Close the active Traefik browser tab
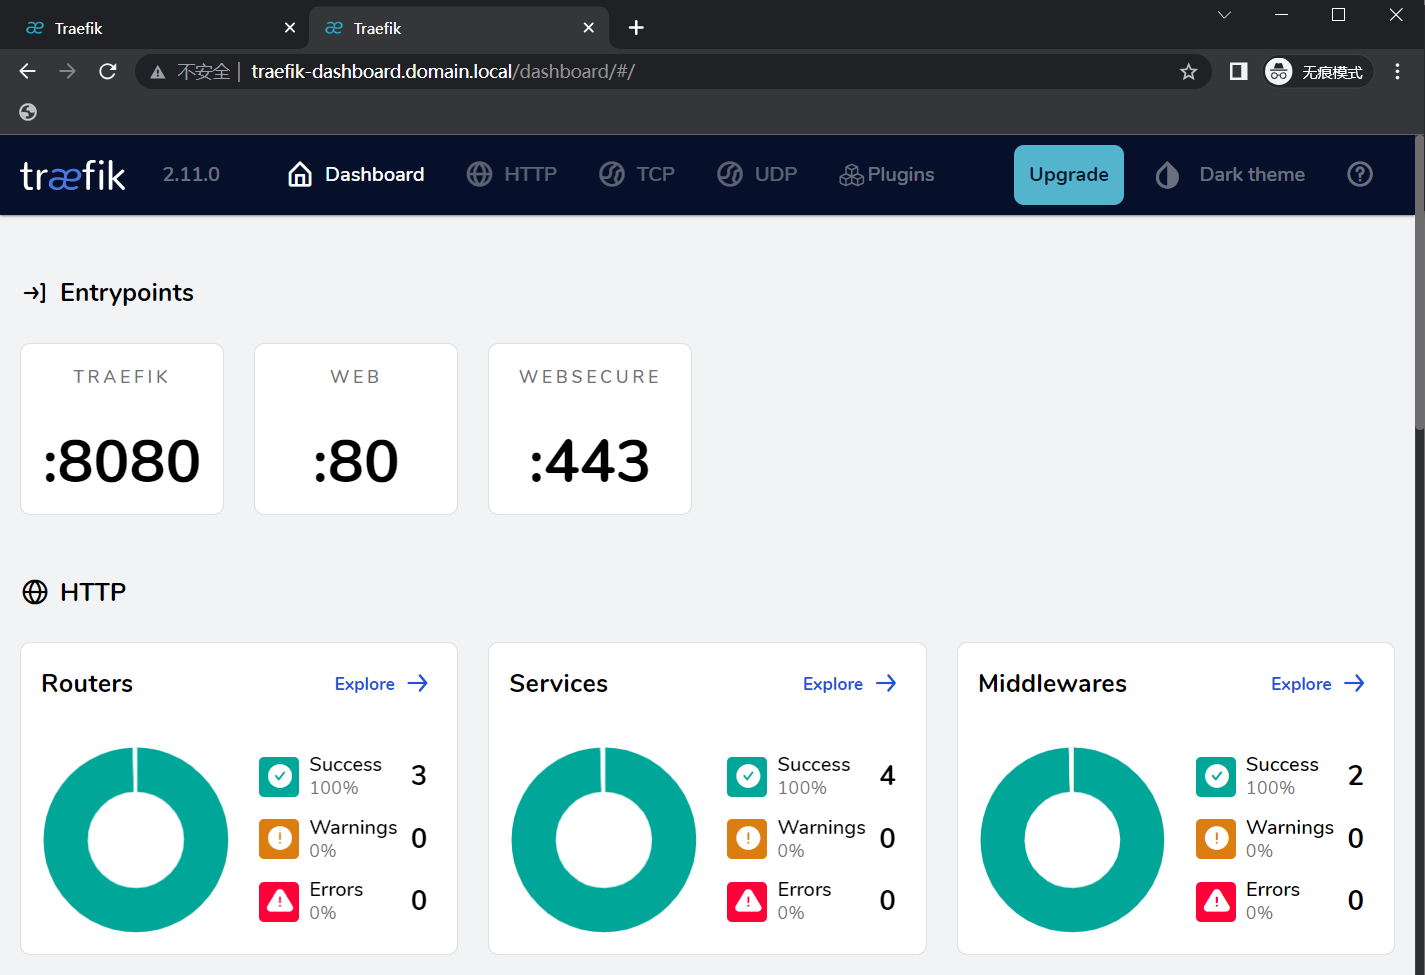This screenshot has height=975, width=1425. (589, 28)
